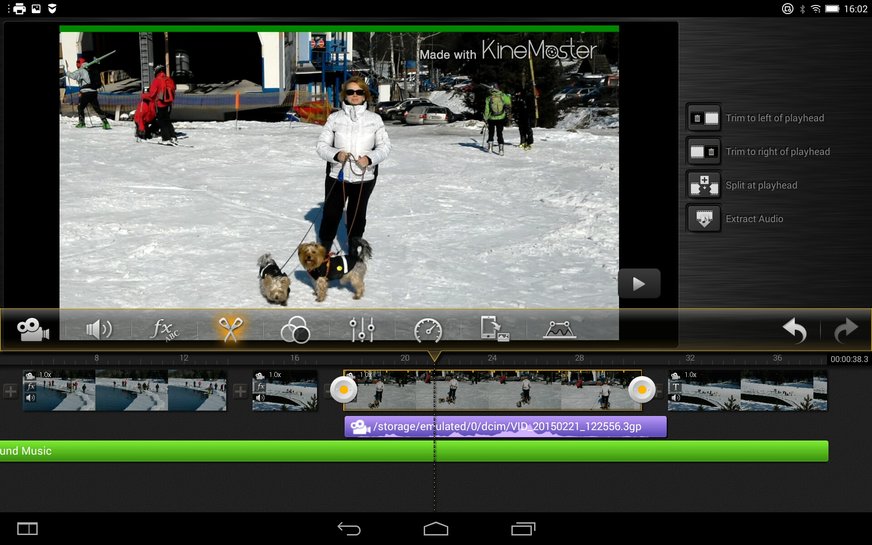Open the image notification in status bar
872x545 pixels.
pyautogui.click(x=36, y=8)
